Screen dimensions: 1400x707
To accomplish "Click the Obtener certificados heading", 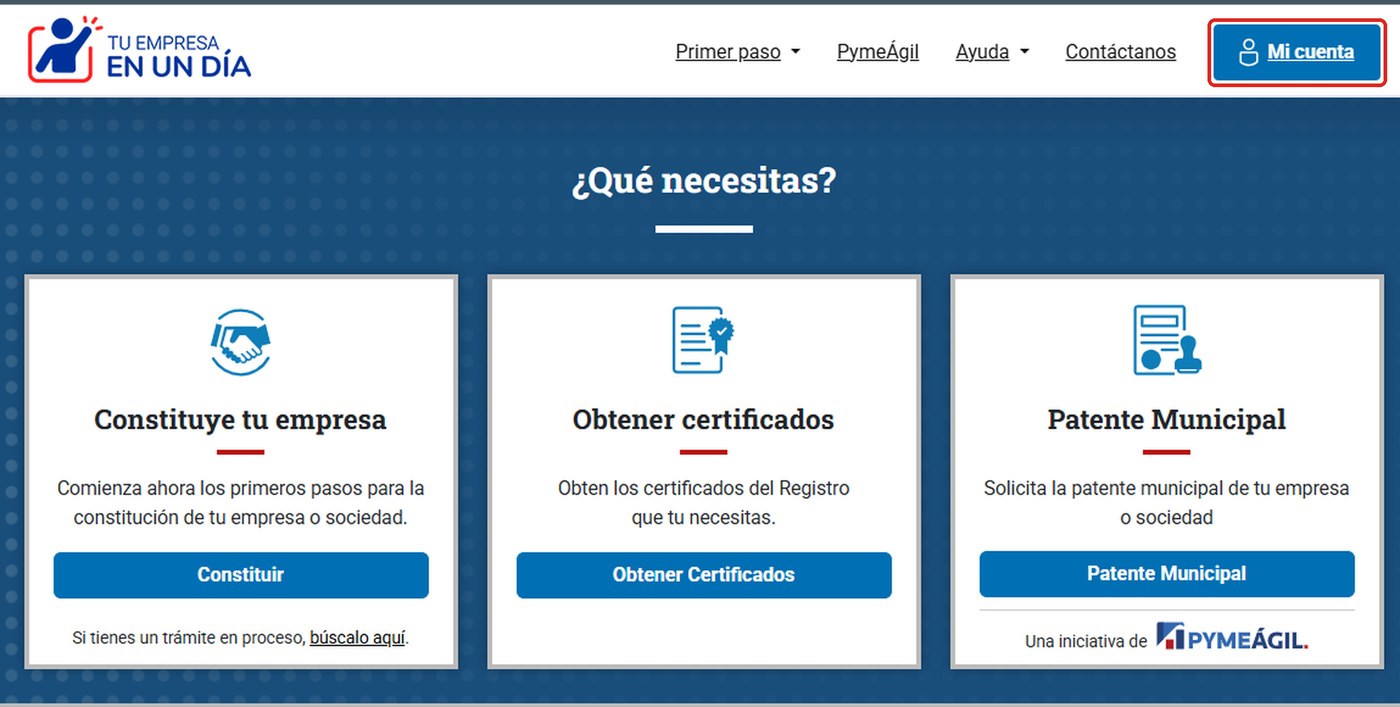I will (703, 419).
